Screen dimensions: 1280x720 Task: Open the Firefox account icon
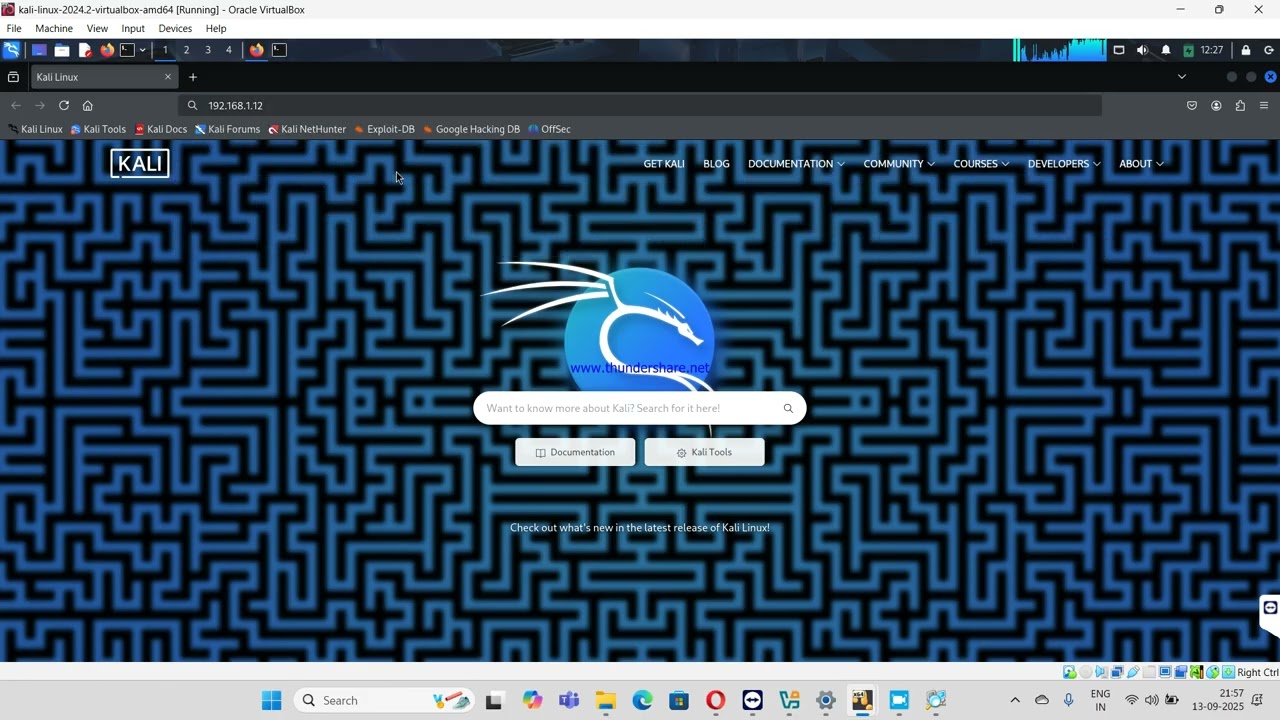click(x=1216, y=105)
